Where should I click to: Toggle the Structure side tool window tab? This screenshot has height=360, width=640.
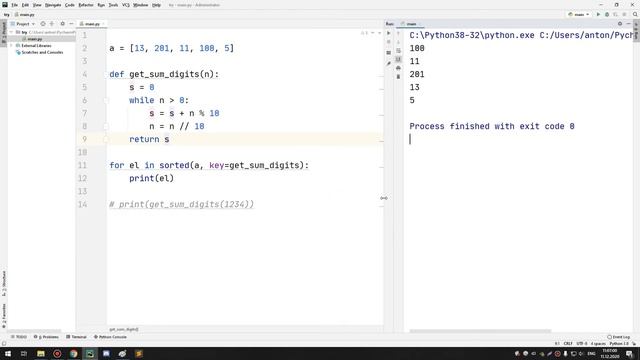click(x=4, y=283)
